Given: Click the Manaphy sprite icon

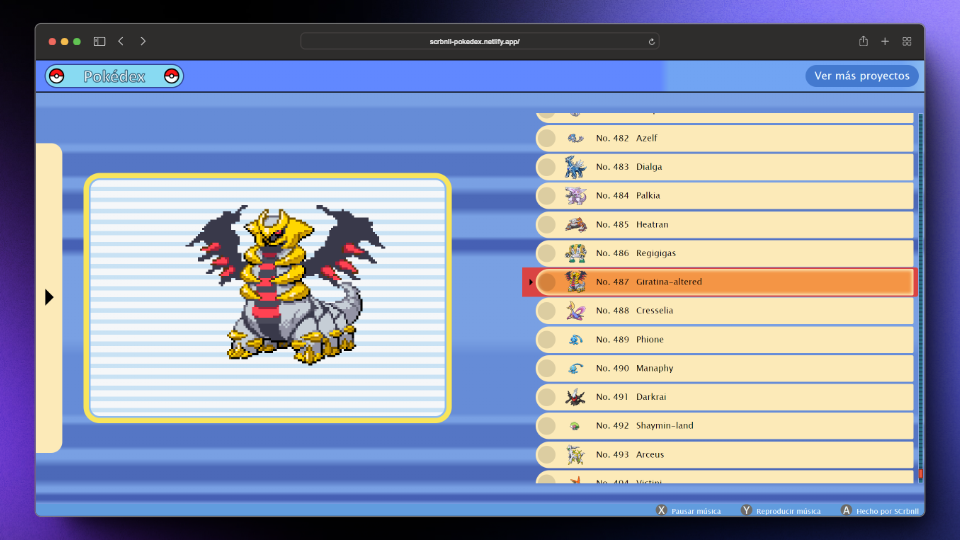Looking at the screenshot, I should (575, 368).
